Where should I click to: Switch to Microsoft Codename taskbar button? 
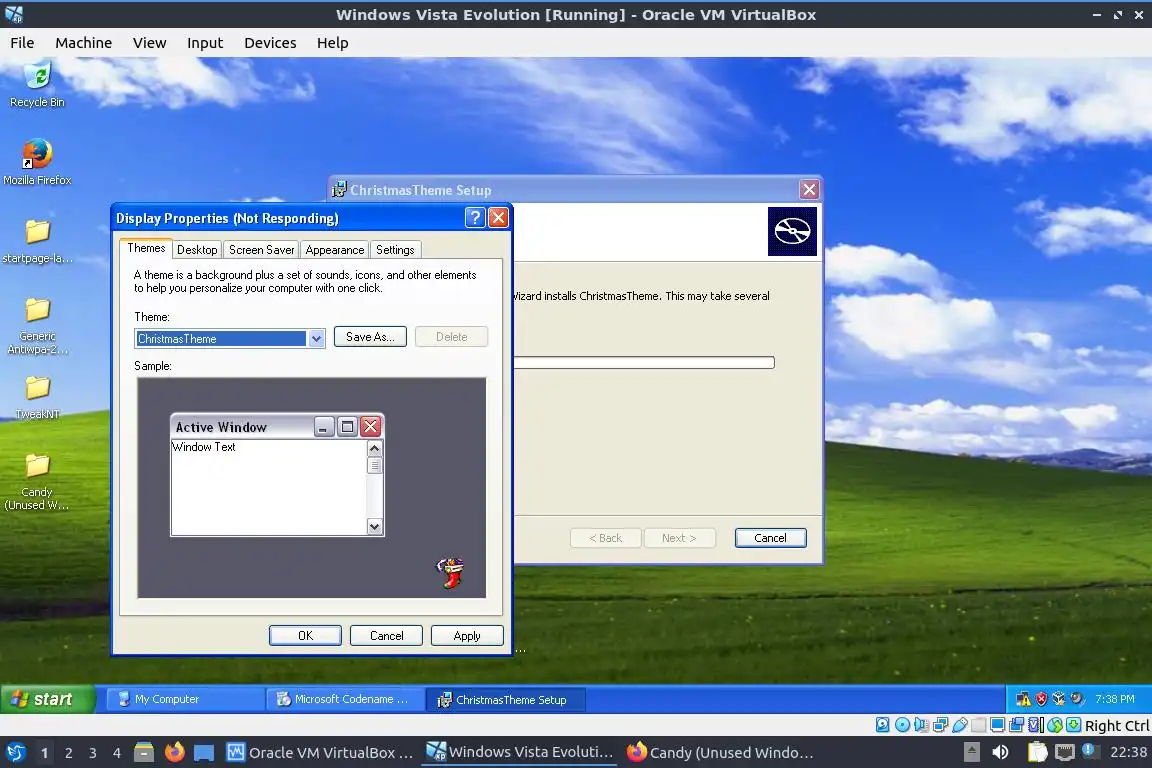point(345,699)
